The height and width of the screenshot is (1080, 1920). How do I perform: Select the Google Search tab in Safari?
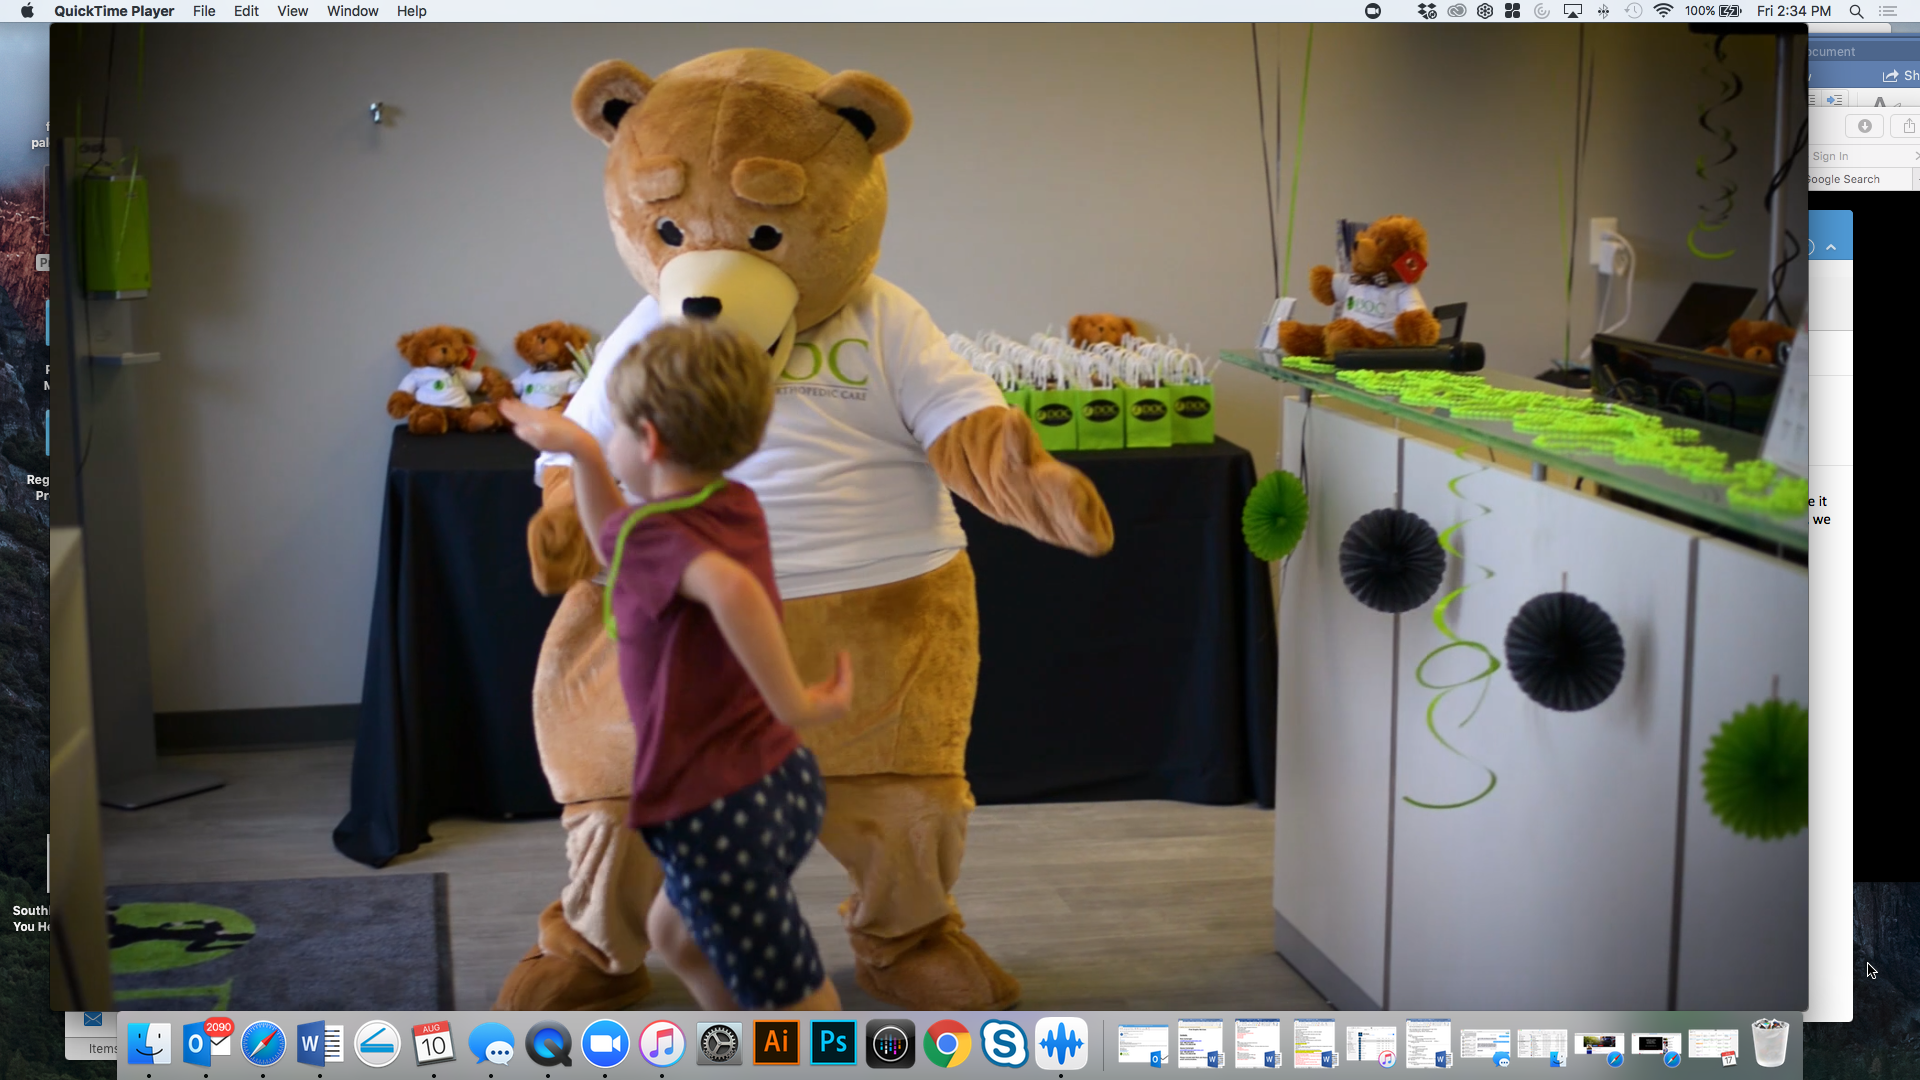1845,179
